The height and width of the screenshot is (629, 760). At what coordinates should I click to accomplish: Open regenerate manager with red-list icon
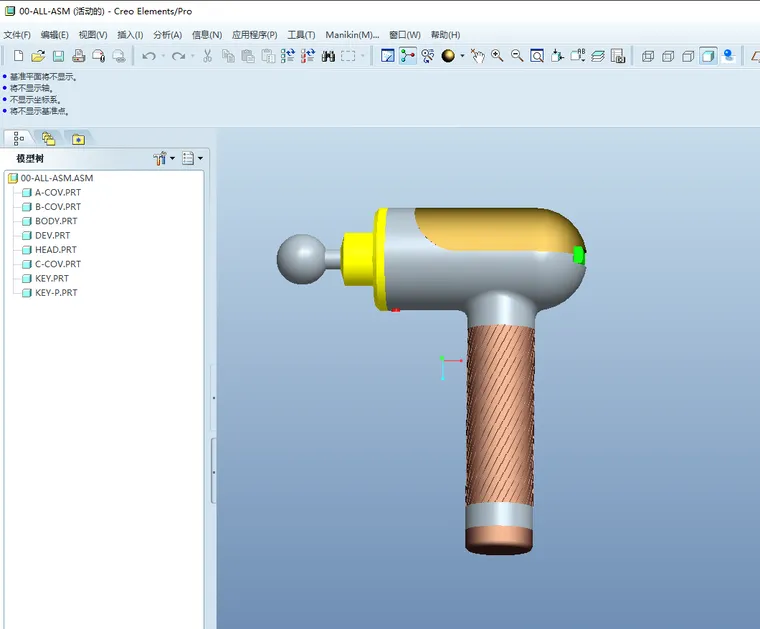coord(308,56)
